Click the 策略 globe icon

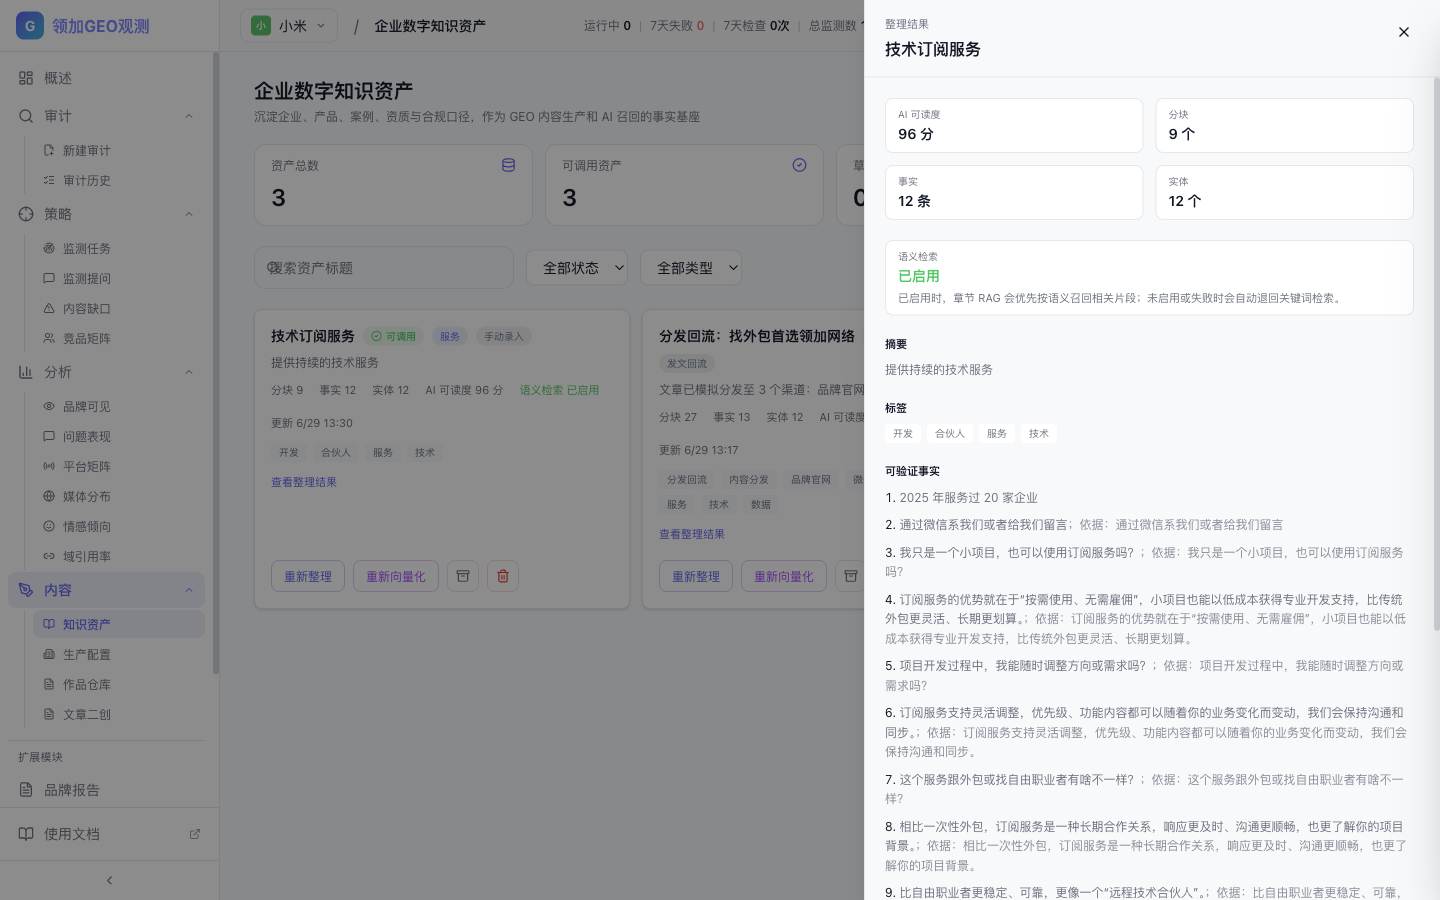coord(26,214)
